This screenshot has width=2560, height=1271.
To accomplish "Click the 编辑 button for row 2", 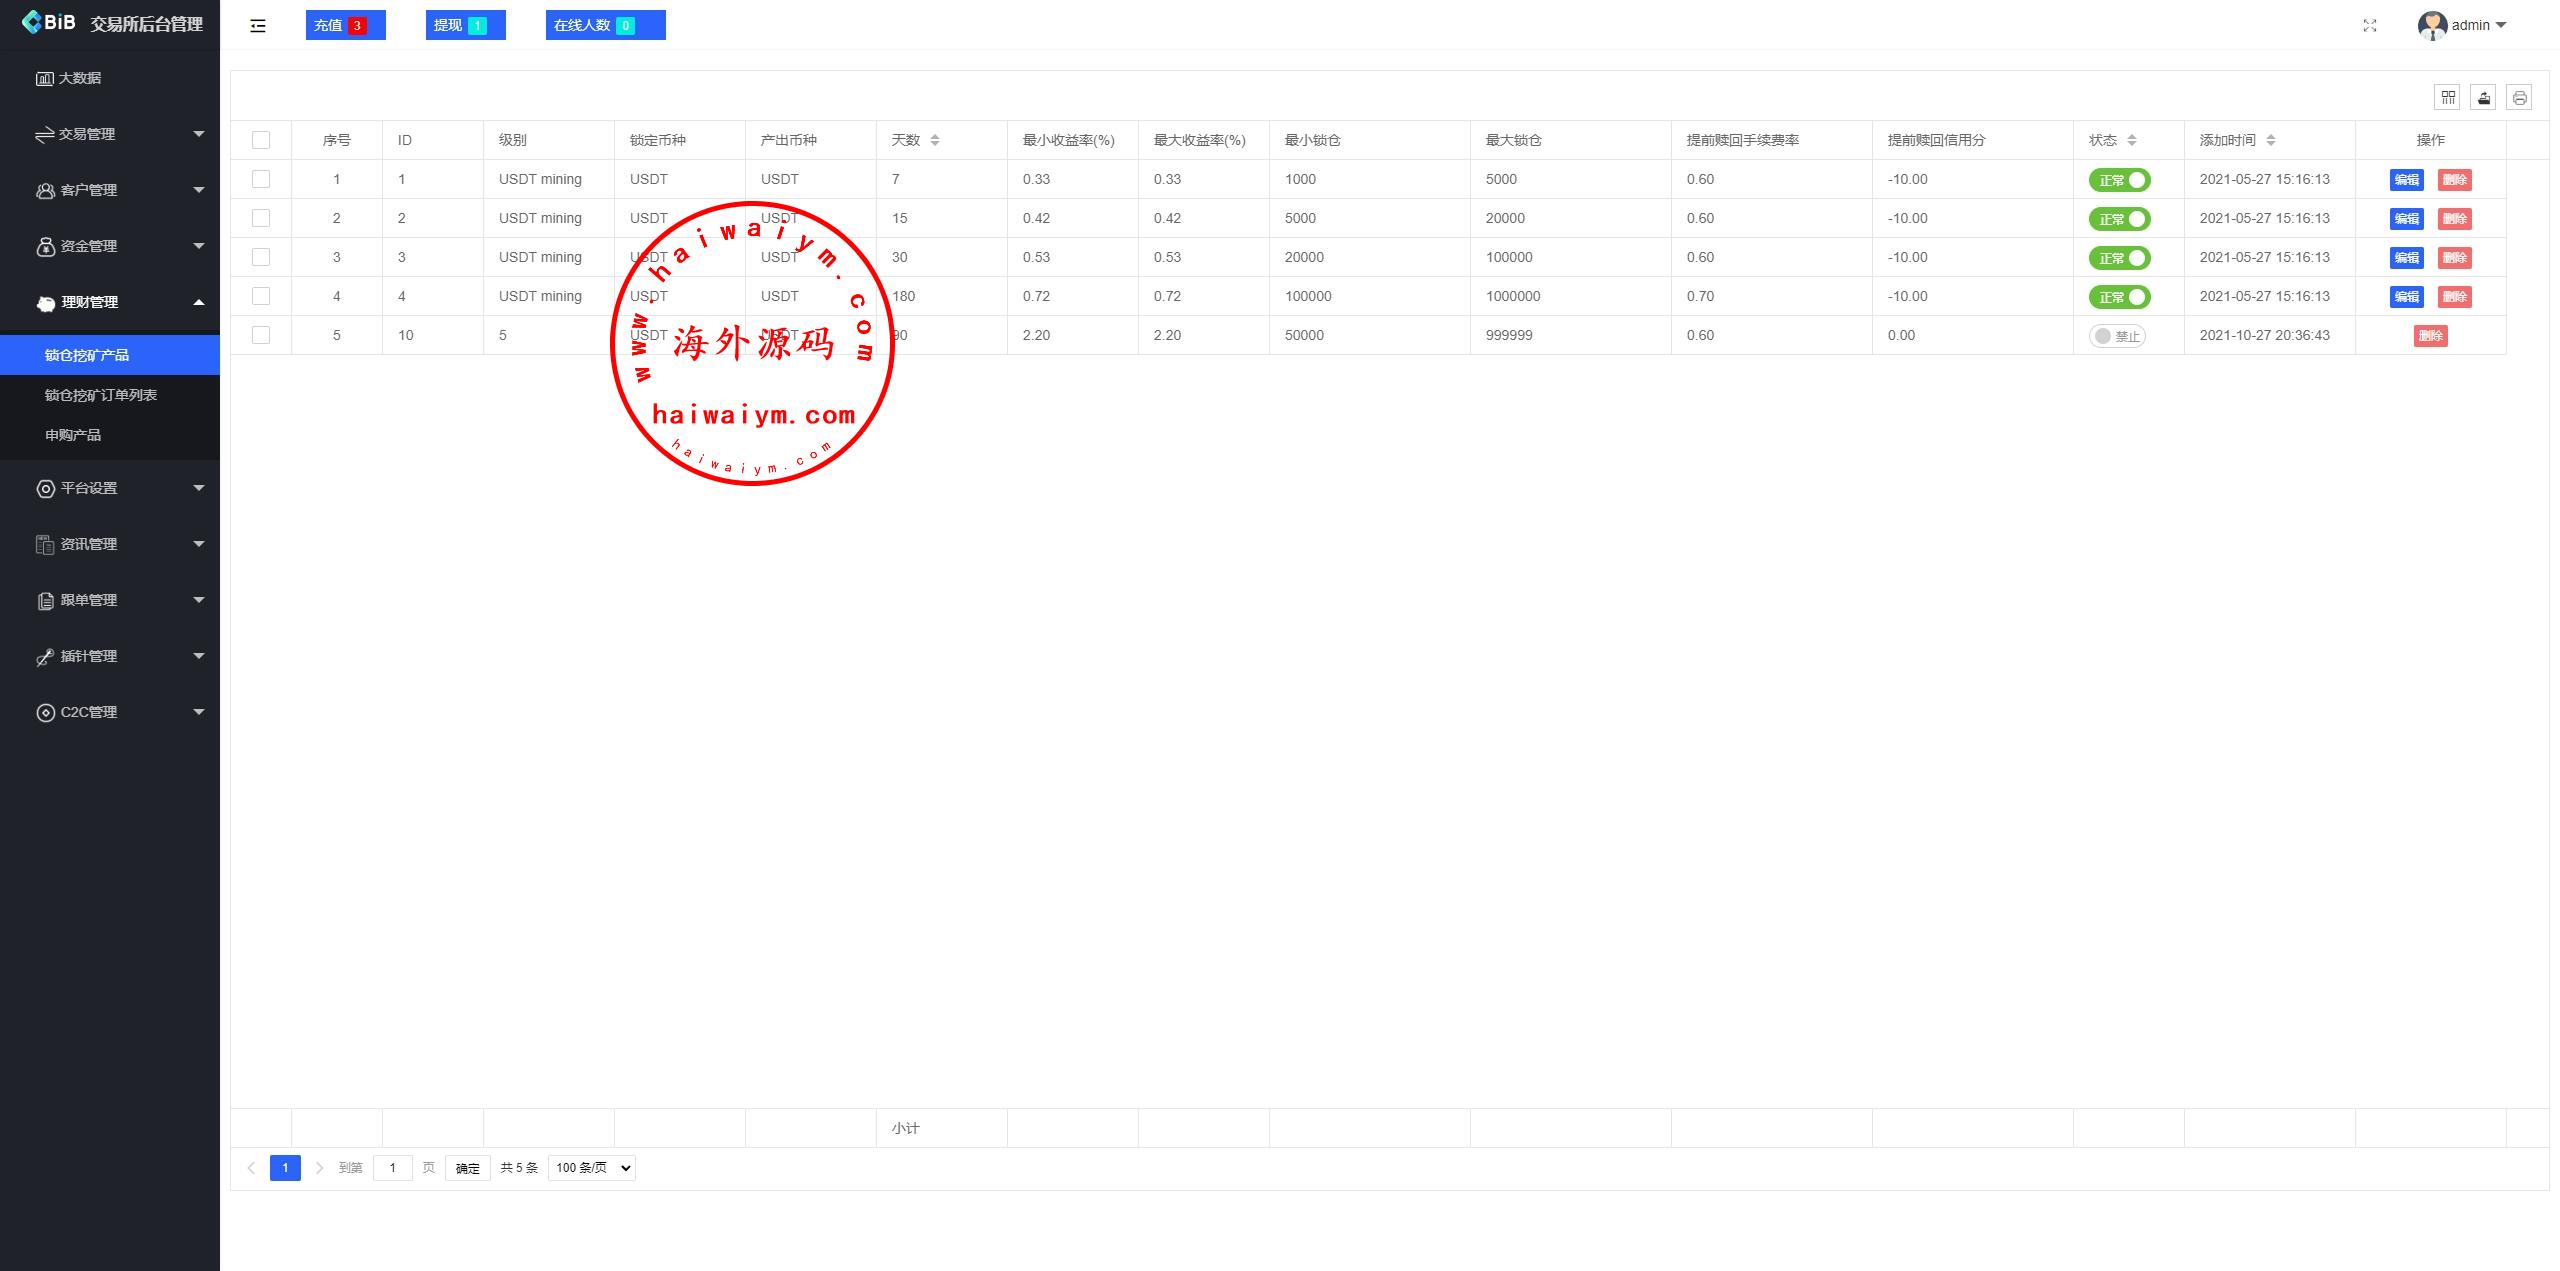I will (2406, 219).
